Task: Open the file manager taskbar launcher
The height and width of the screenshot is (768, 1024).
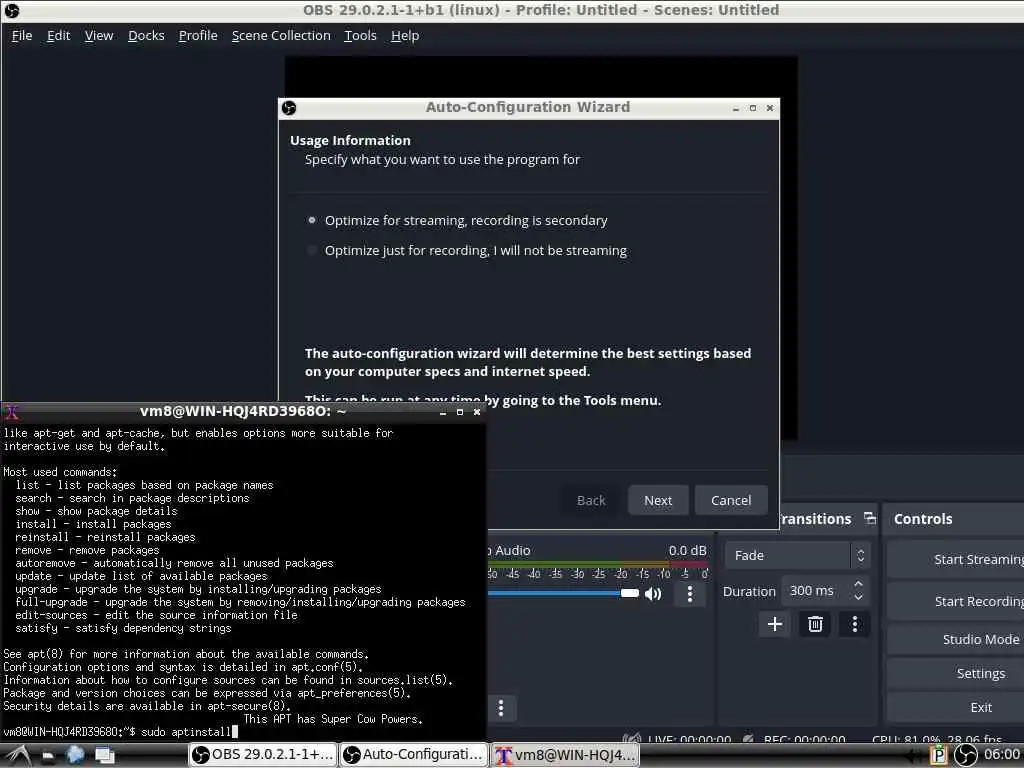Action: tap(48, 756)
